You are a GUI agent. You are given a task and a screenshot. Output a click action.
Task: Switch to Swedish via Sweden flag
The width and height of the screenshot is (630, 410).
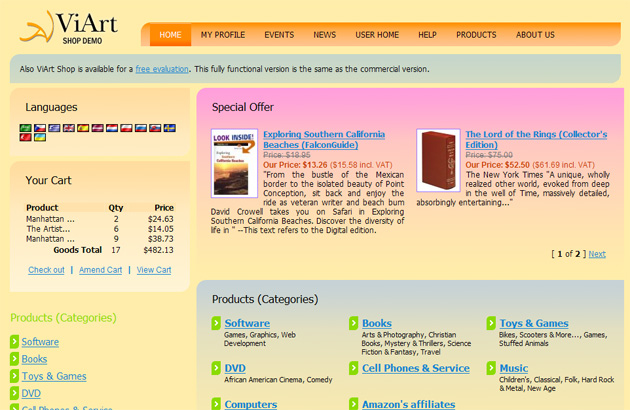pos(170,128)
